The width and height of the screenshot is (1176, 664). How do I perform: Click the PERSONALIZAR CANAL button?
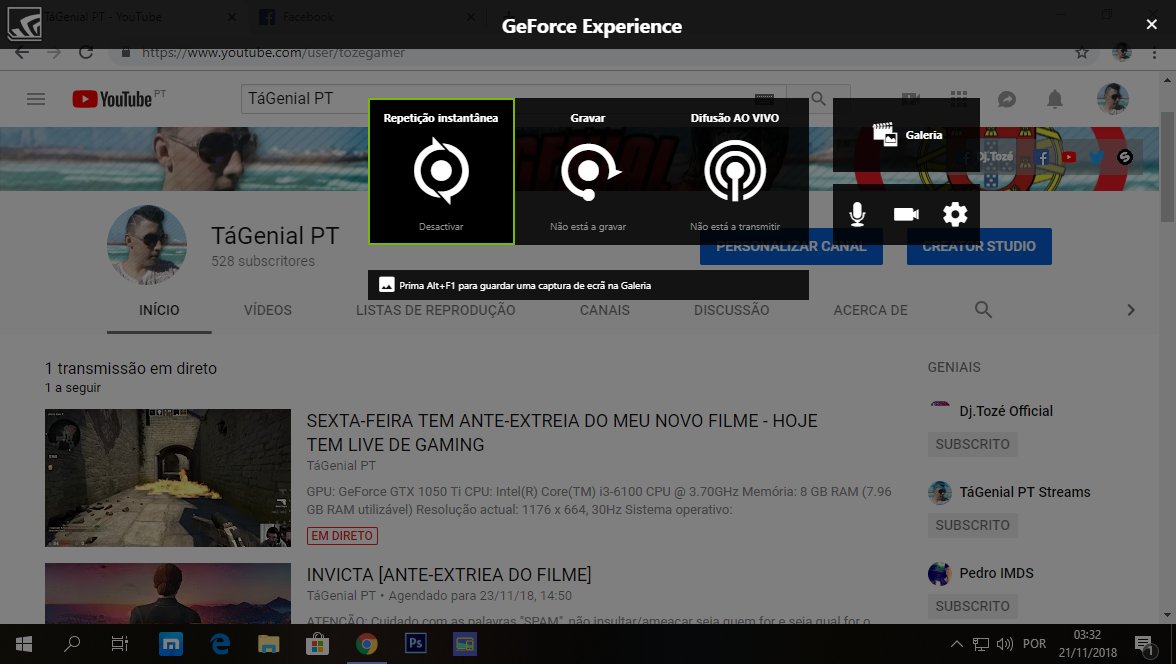coord(791,246)
